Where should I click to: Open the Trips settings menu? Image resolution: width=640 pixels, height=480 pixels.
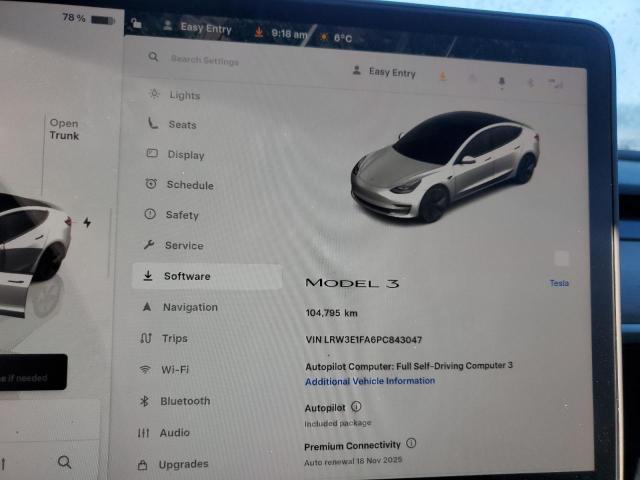click(x=164, y=338)
